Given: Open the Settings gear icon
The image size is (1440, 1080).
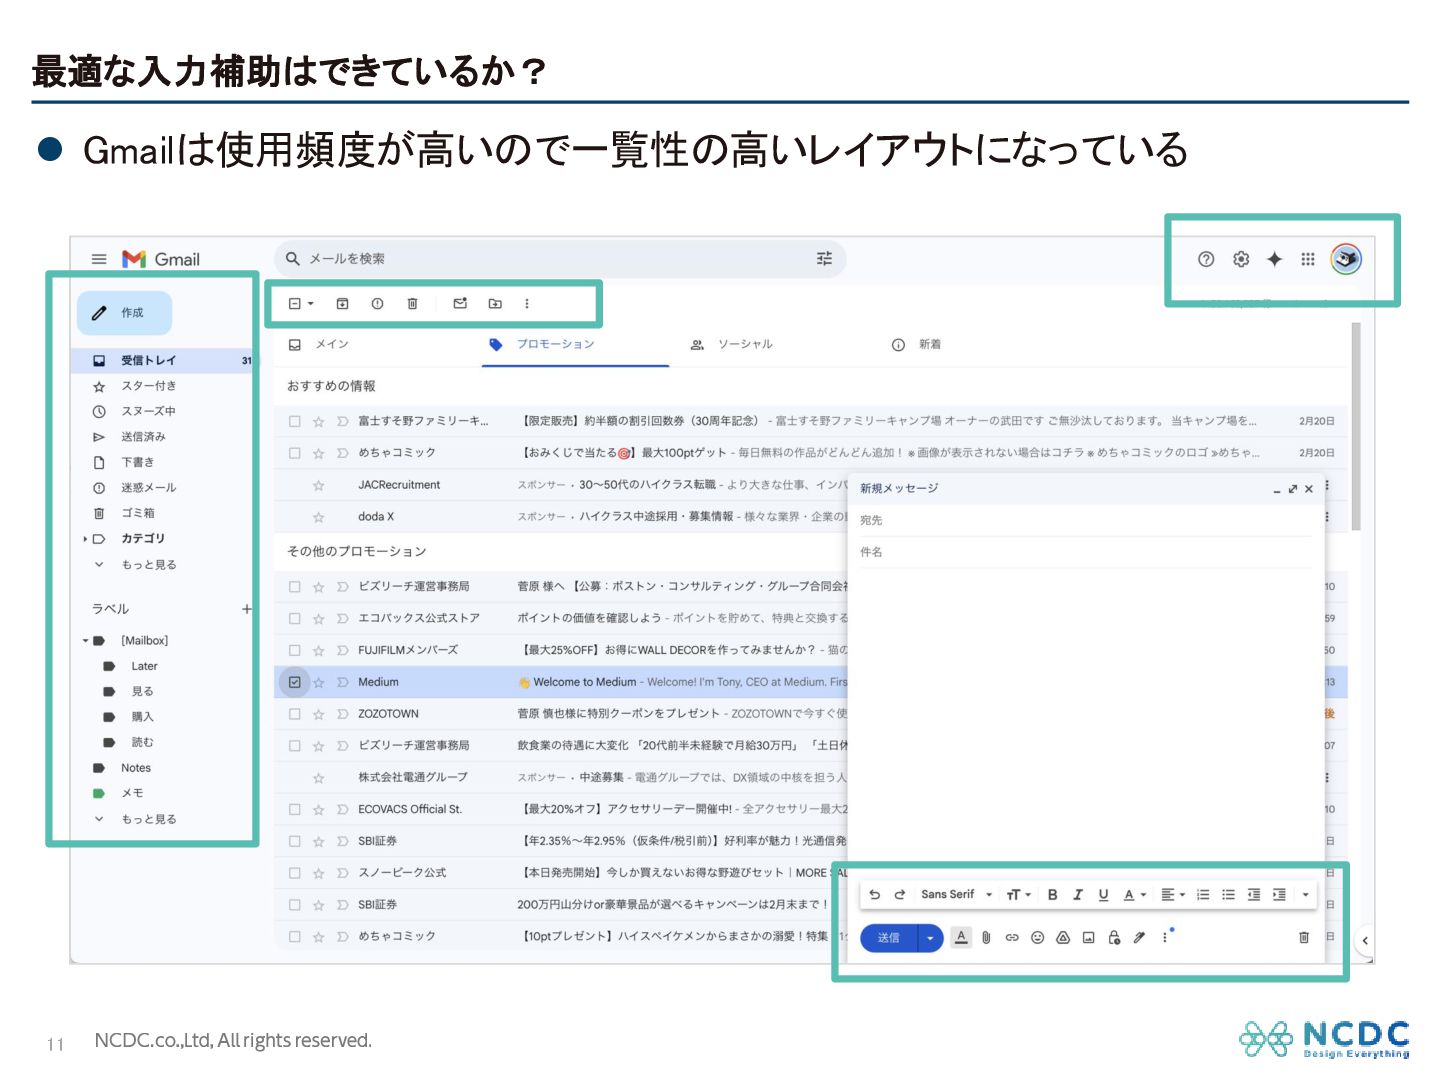Looking at the screenshot, I should point(1241,259).
